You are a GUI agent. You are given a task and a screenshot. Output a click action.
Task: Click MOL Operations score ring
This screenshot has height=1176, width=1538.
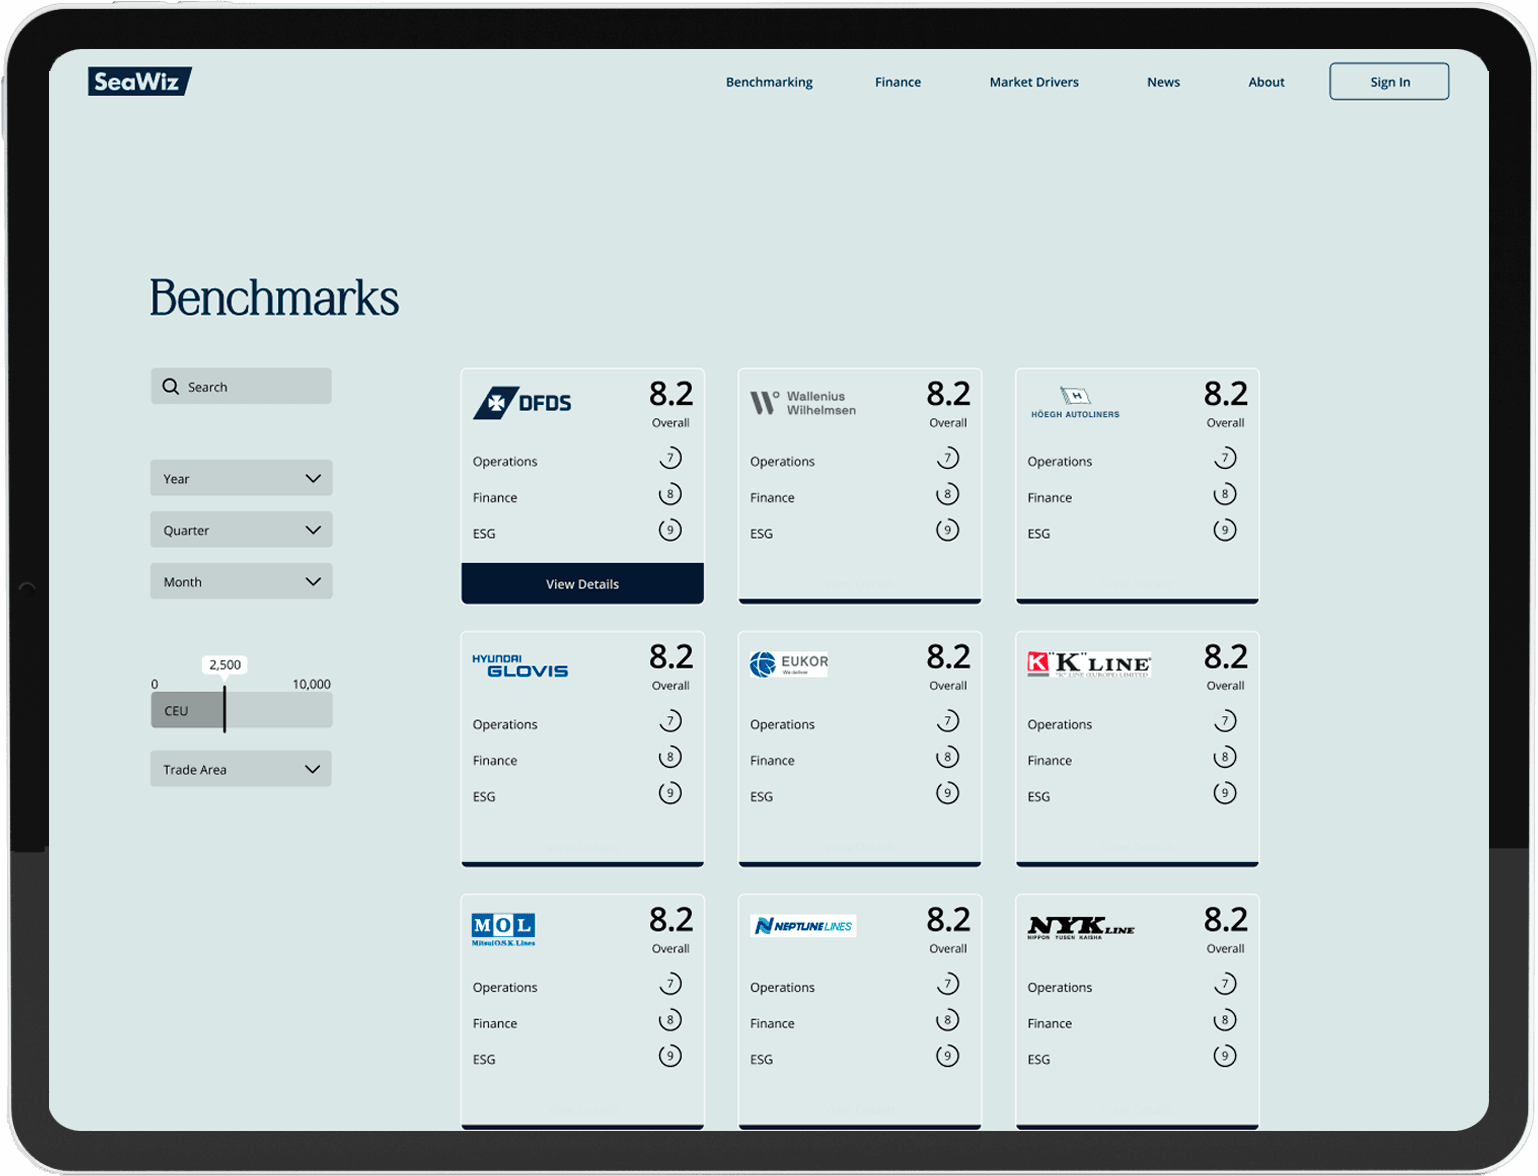coord(670,984)
